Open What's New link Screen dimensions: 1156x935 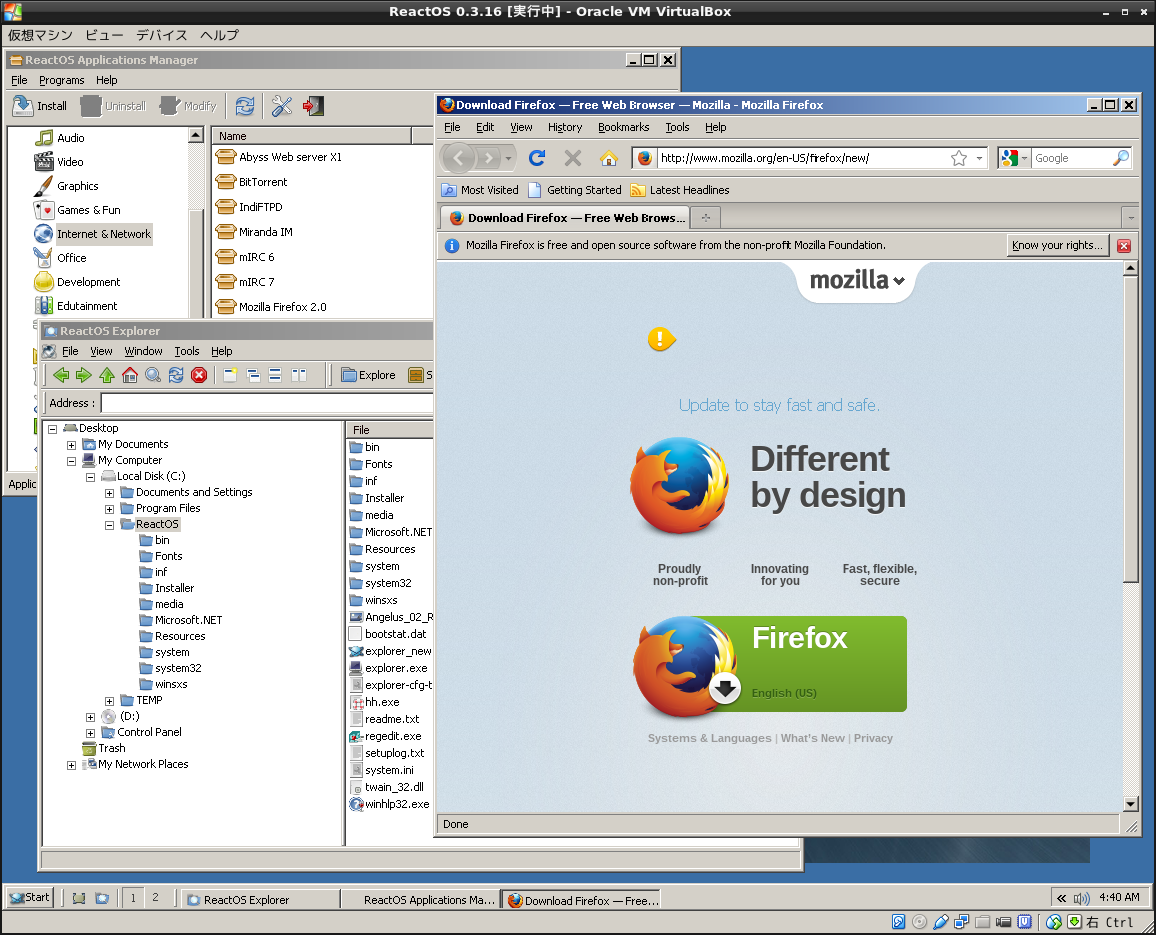coord(812,738)
